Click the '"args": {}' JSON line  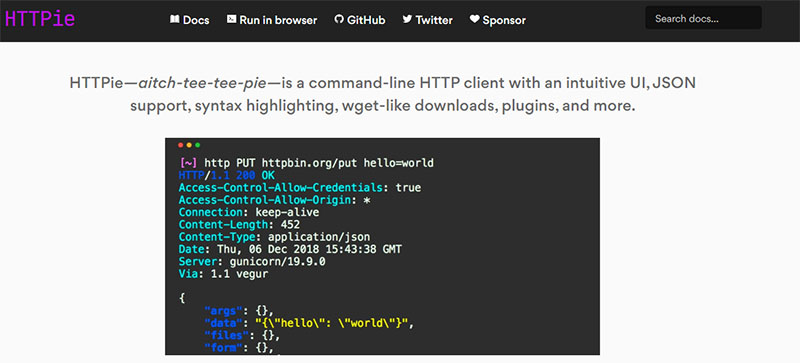click(x=239, y=311)
